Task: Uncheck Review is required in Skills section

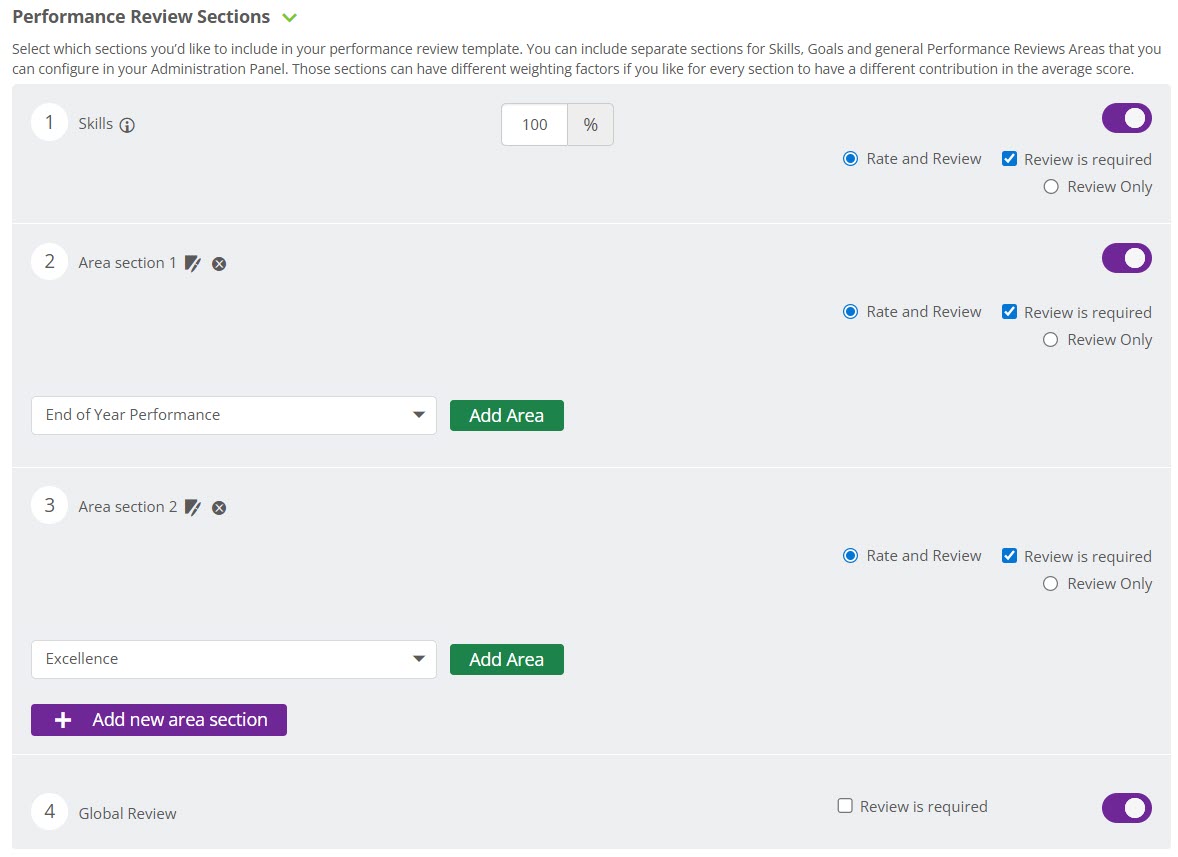Action: coord(1009,159)
